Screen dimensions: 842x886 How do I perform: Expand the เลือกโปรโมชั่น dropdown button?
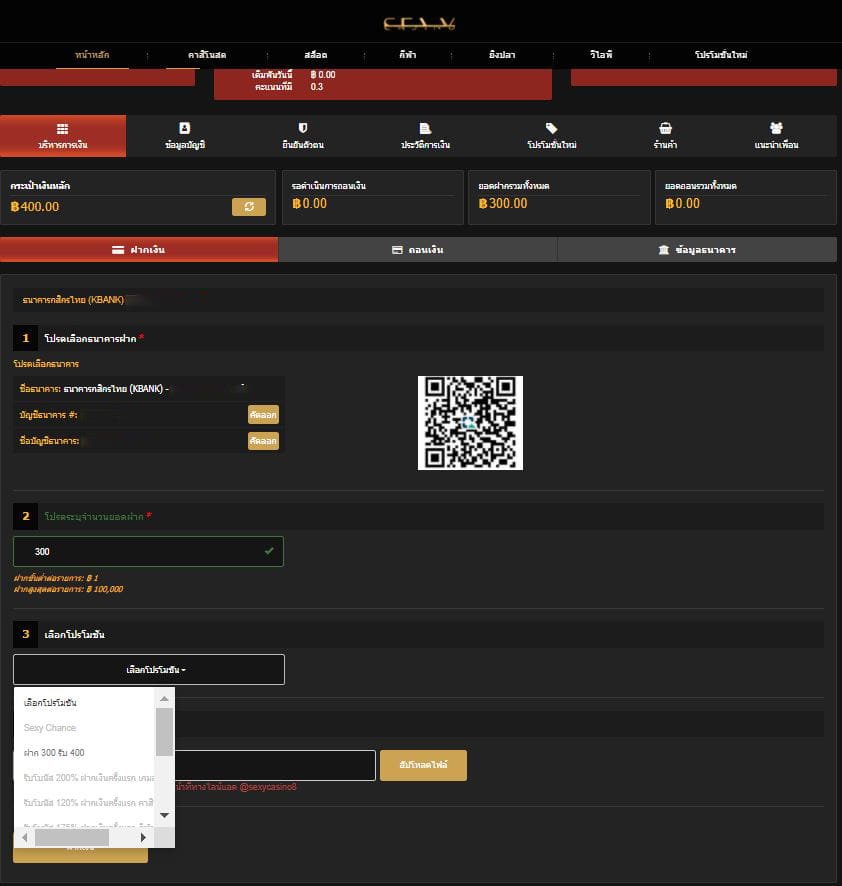pos(149,669)
